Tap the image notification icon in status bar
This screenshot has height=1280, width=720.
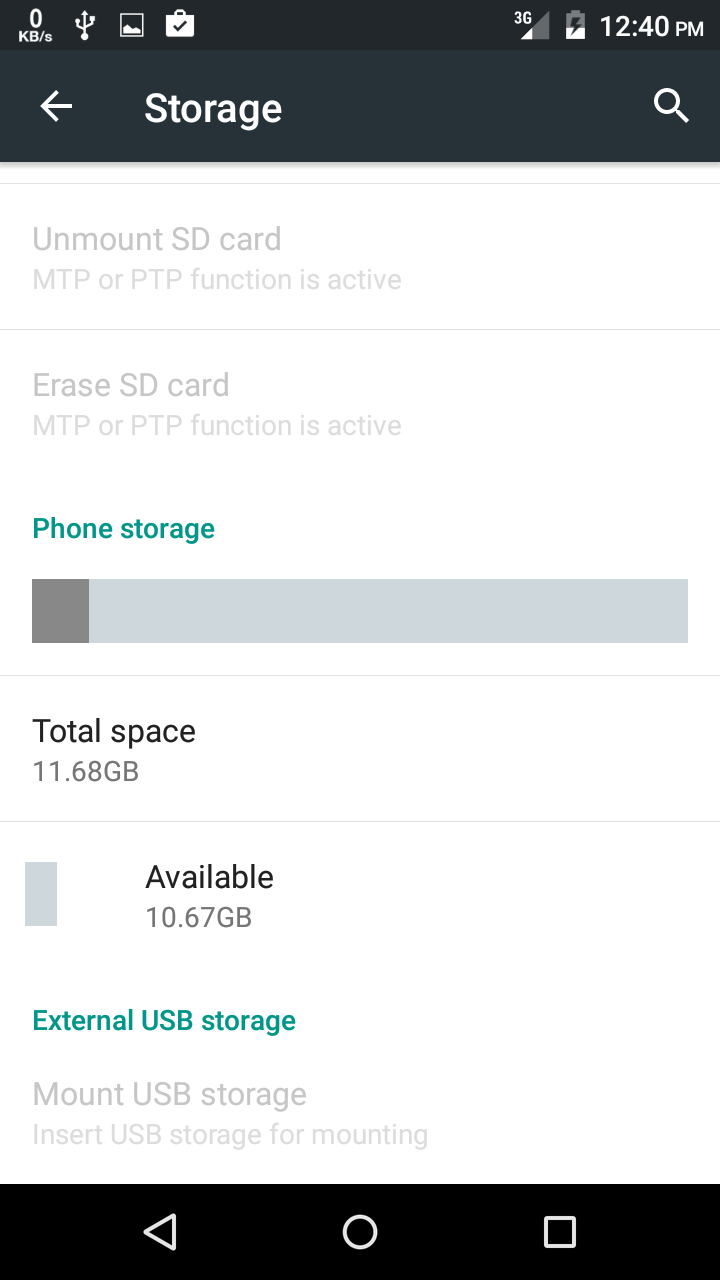[x=132, y=25]
